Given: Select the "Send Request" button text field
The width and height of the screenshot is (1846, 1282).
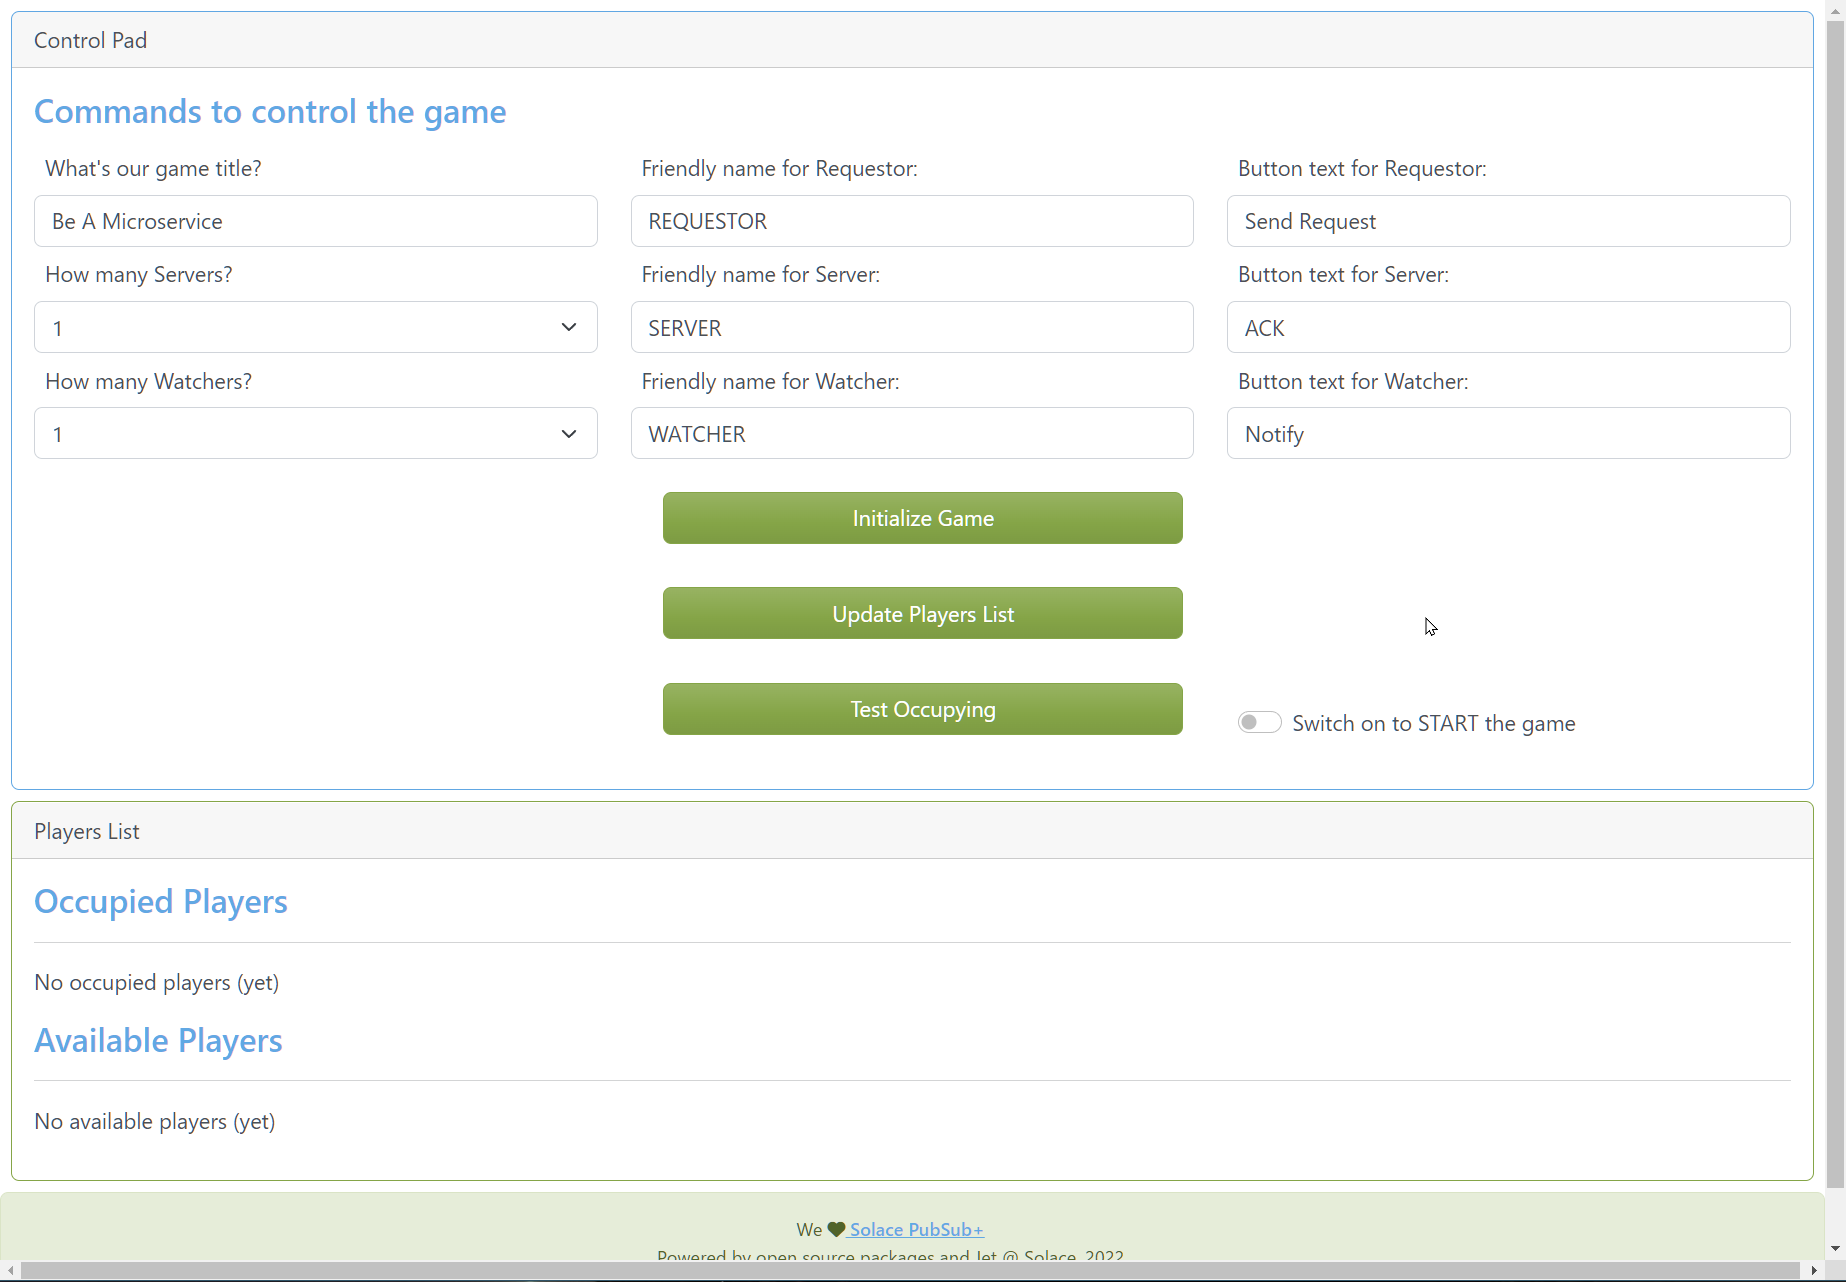Looking at the screenshot, I should pos(1507,221).
